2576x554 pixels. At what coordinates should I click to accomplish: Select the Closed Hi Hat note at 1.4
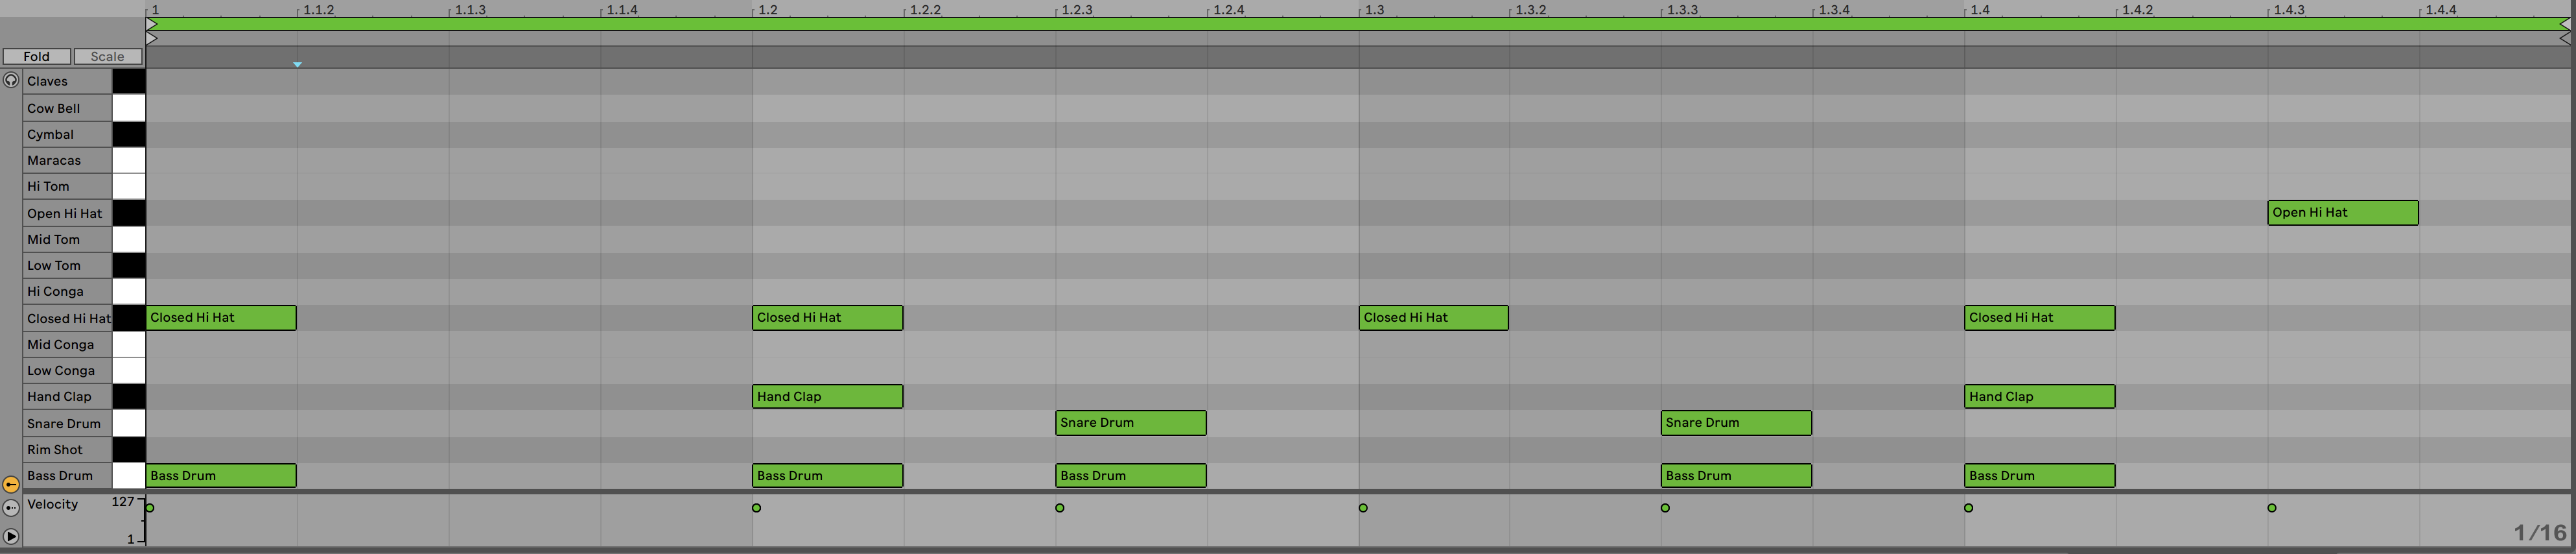(x=2039, y=317)
